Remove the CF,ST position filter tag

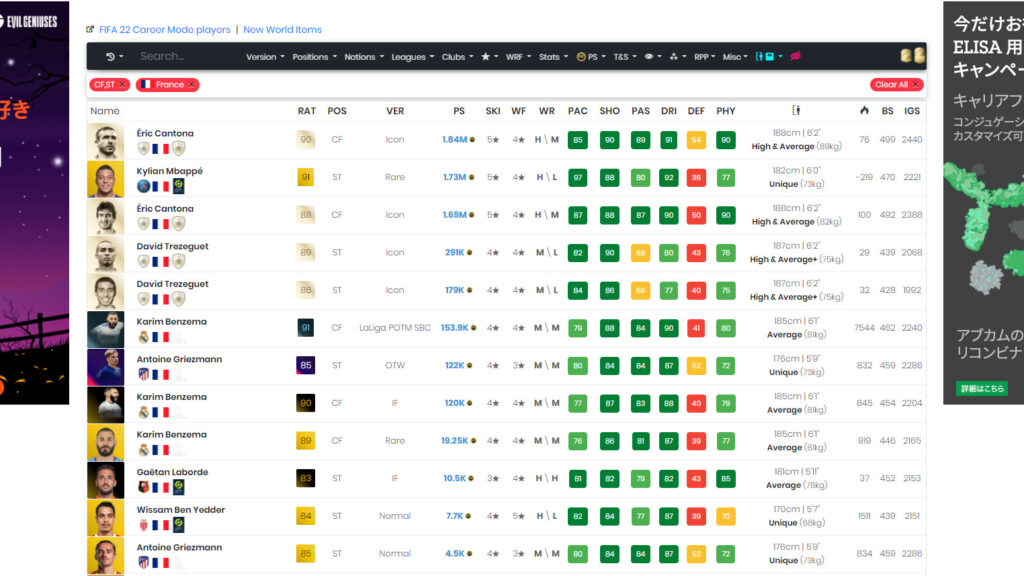[x=122, y=85]
